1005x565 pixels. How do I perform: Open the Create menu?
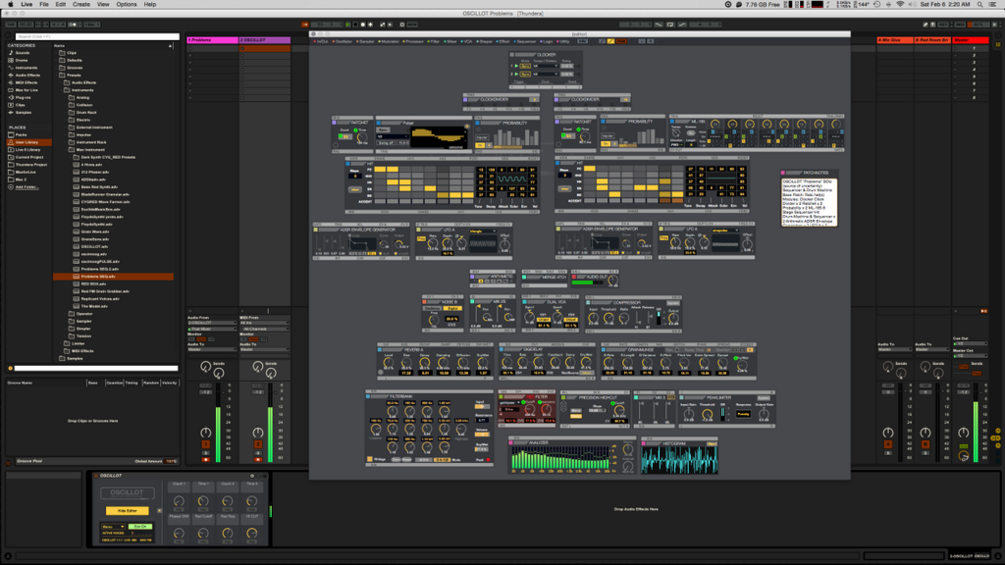(x=81, y=4)
